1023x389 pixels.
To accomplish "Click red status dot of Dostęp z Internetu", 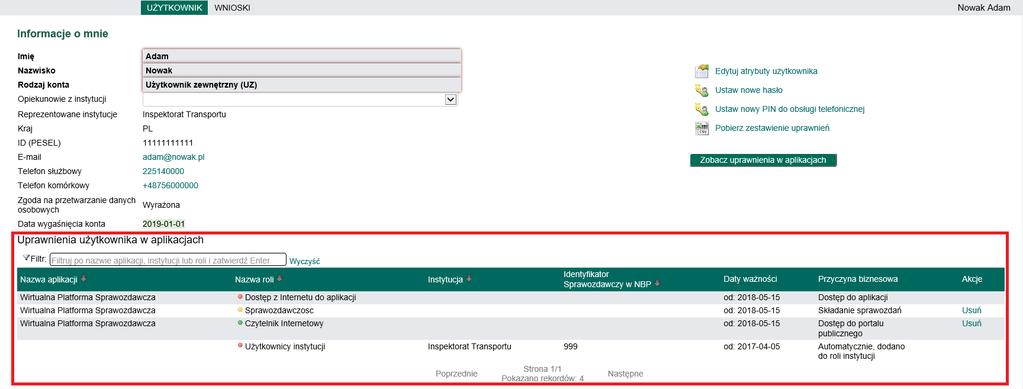I will pos(240,298).
